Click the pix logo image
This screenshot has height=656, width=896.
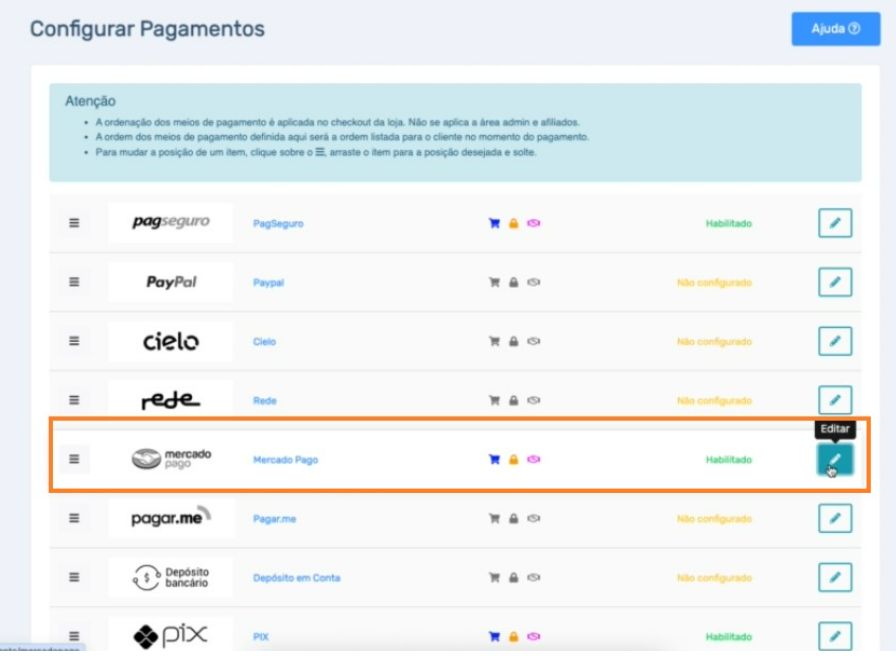(x=171, y=635)
